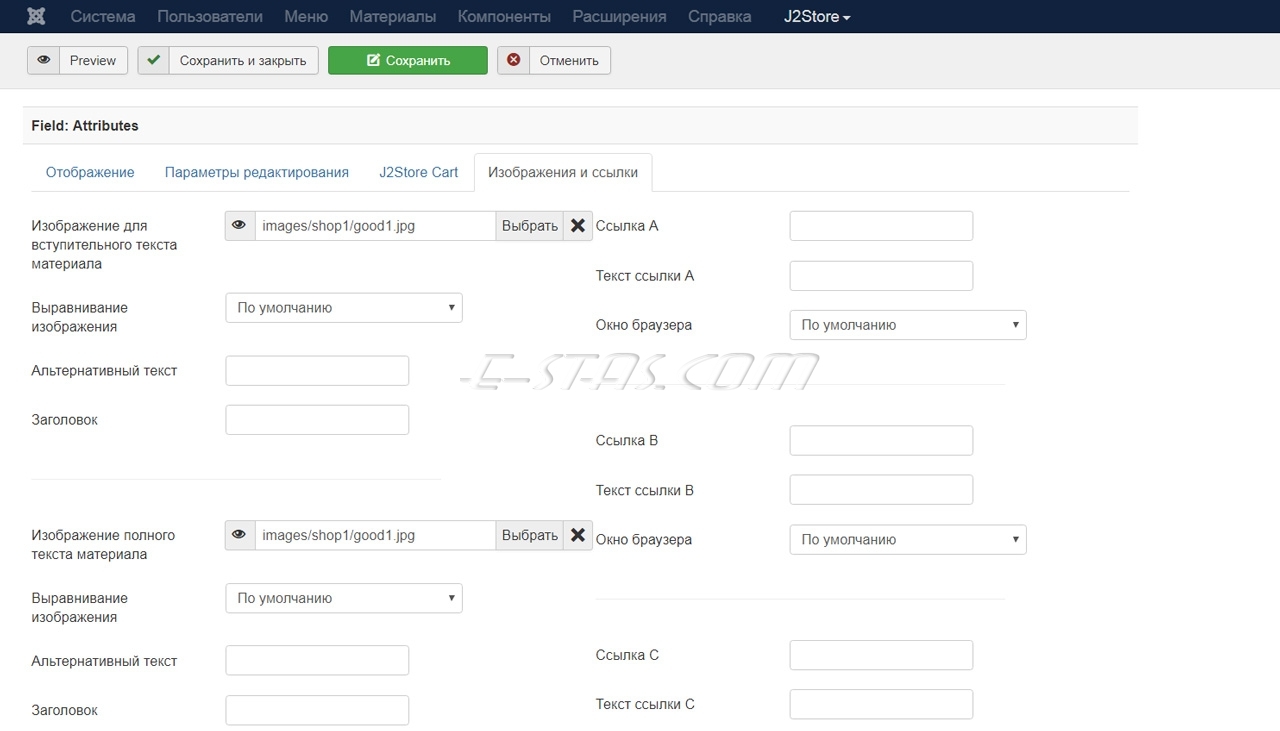Click Выбрать for intro text image
This screenshot has height=731, width=1280.
[530, 226]
